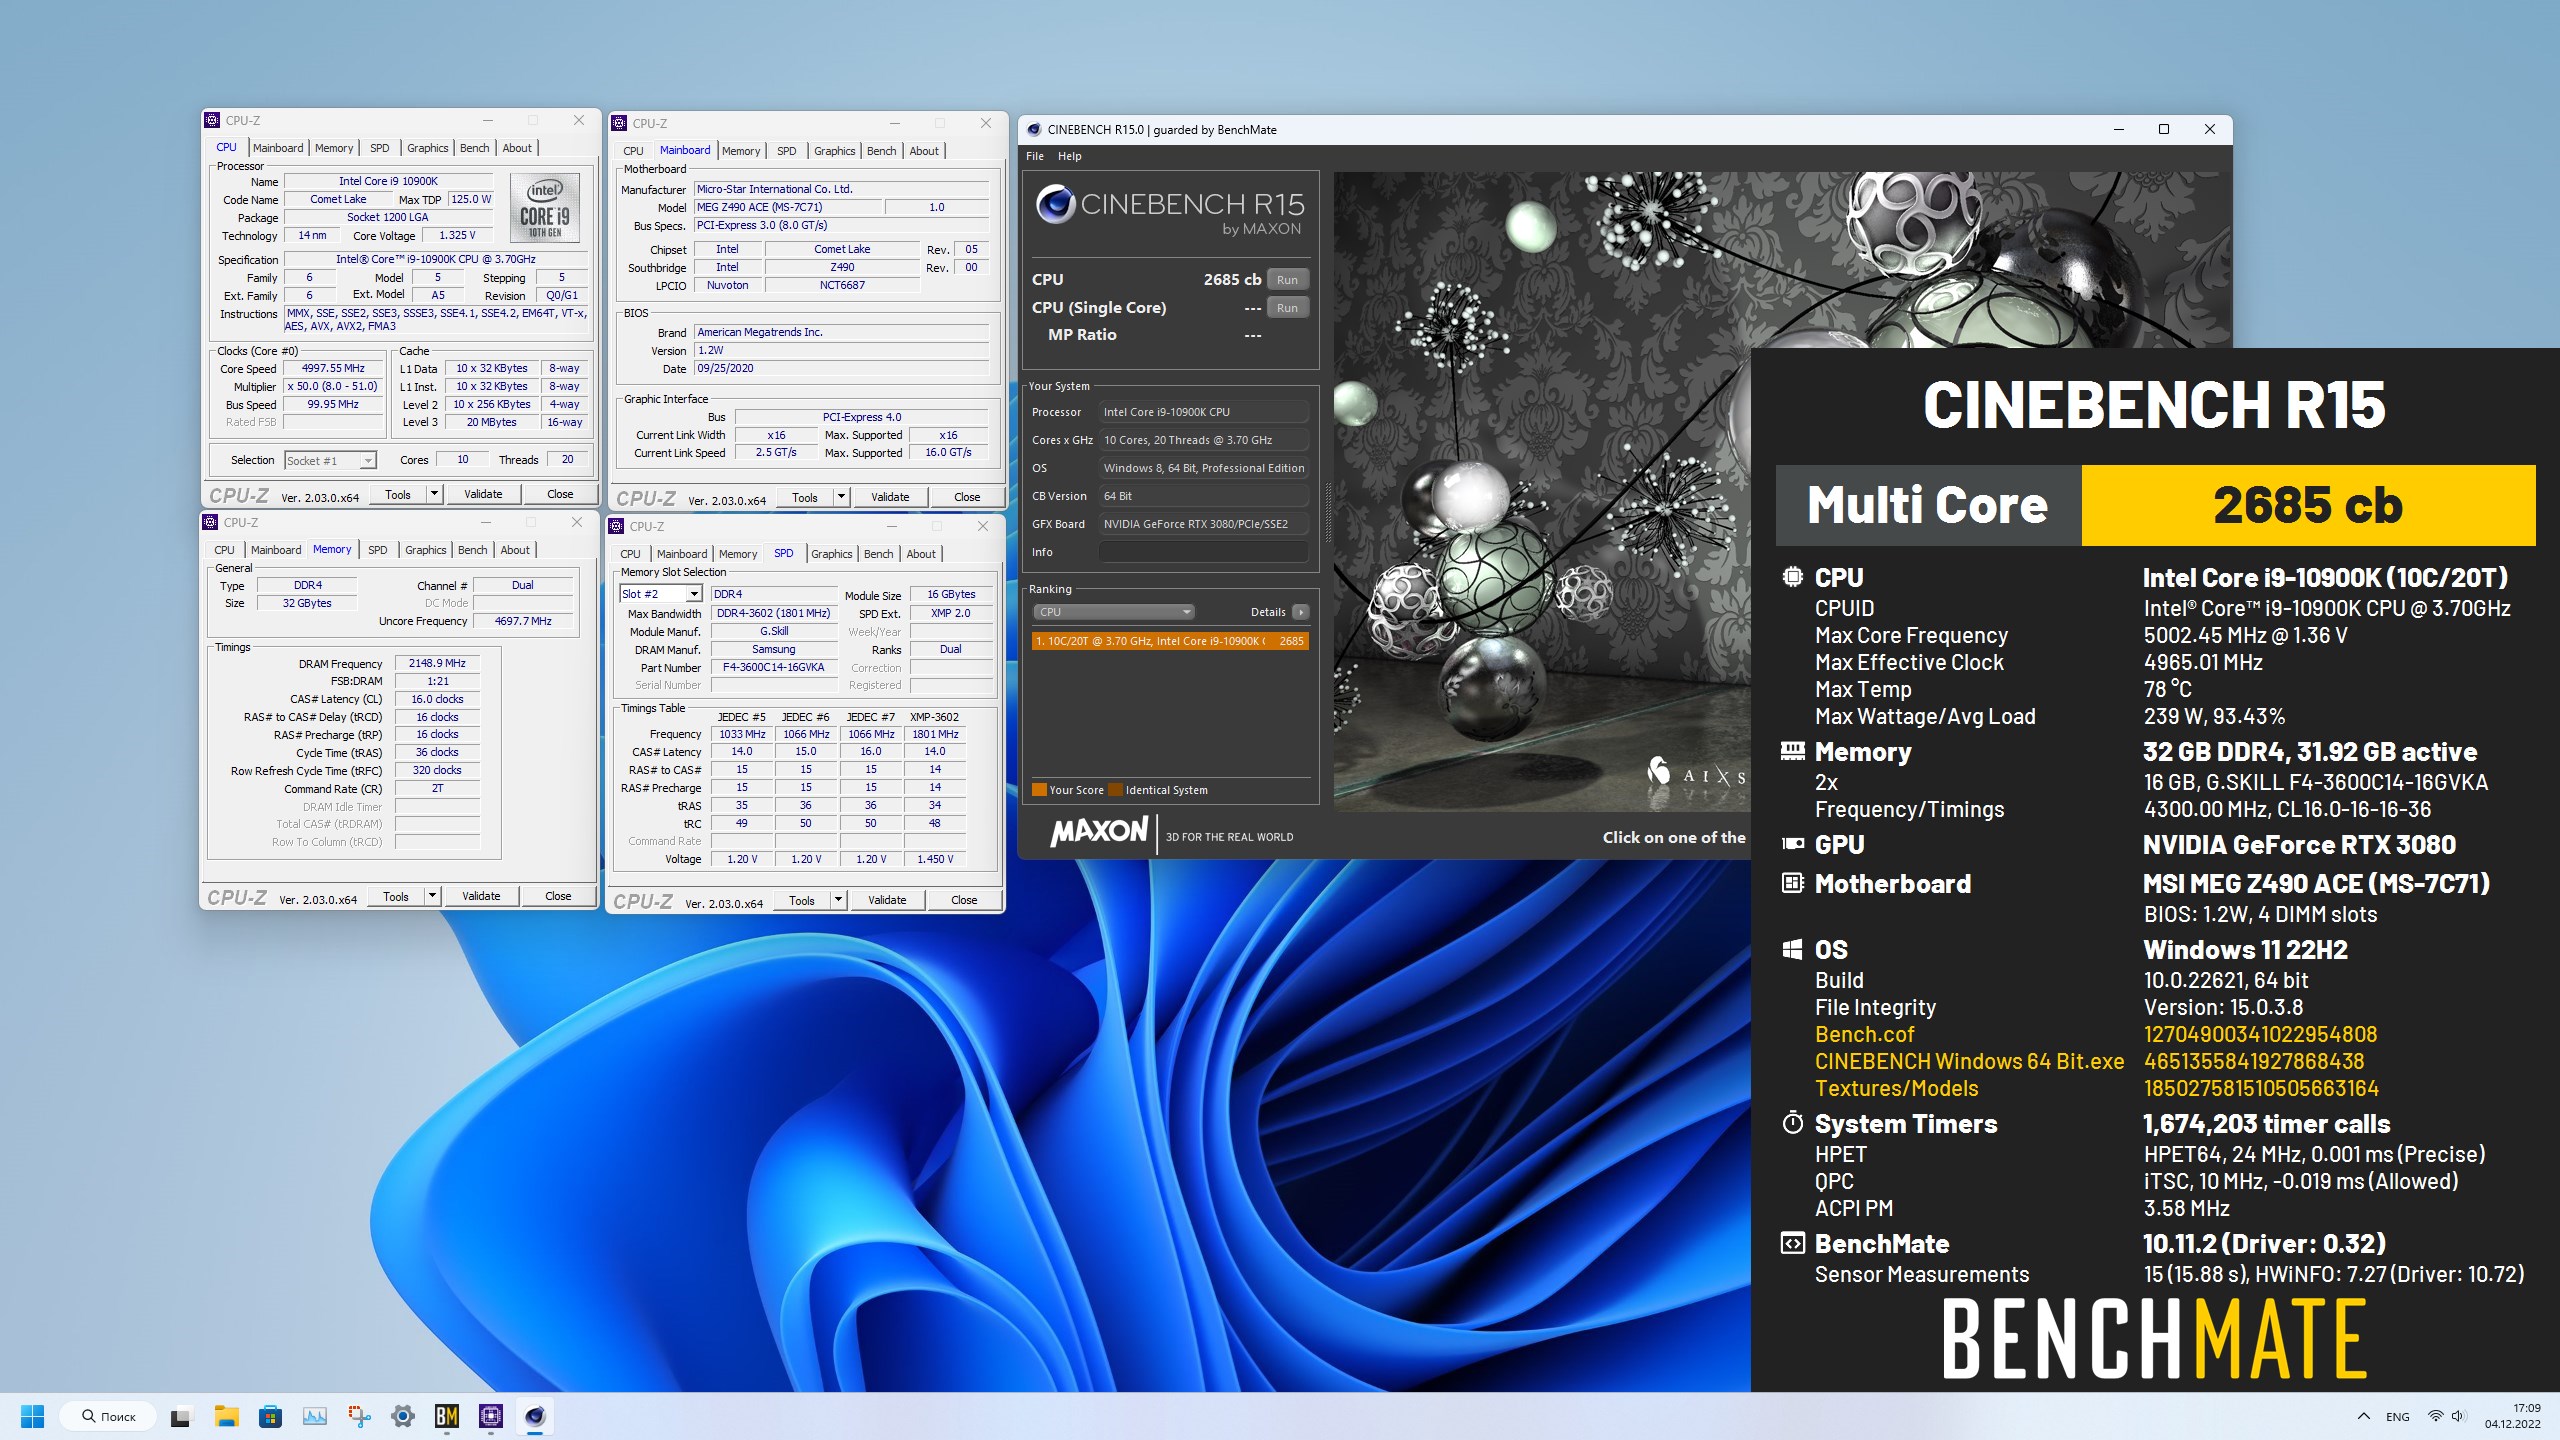Click the CPU-Z title icon of the SPD window
The width and height of the screenshot is (2560, 1440).
click(616, 526)
